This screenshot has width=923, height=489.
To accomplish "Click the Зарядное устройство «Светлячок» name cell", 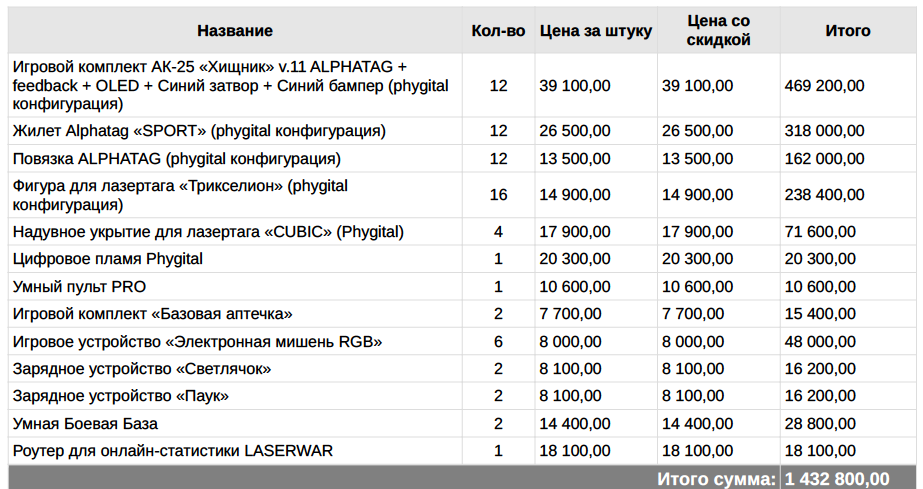I will (x=142, y=369).
